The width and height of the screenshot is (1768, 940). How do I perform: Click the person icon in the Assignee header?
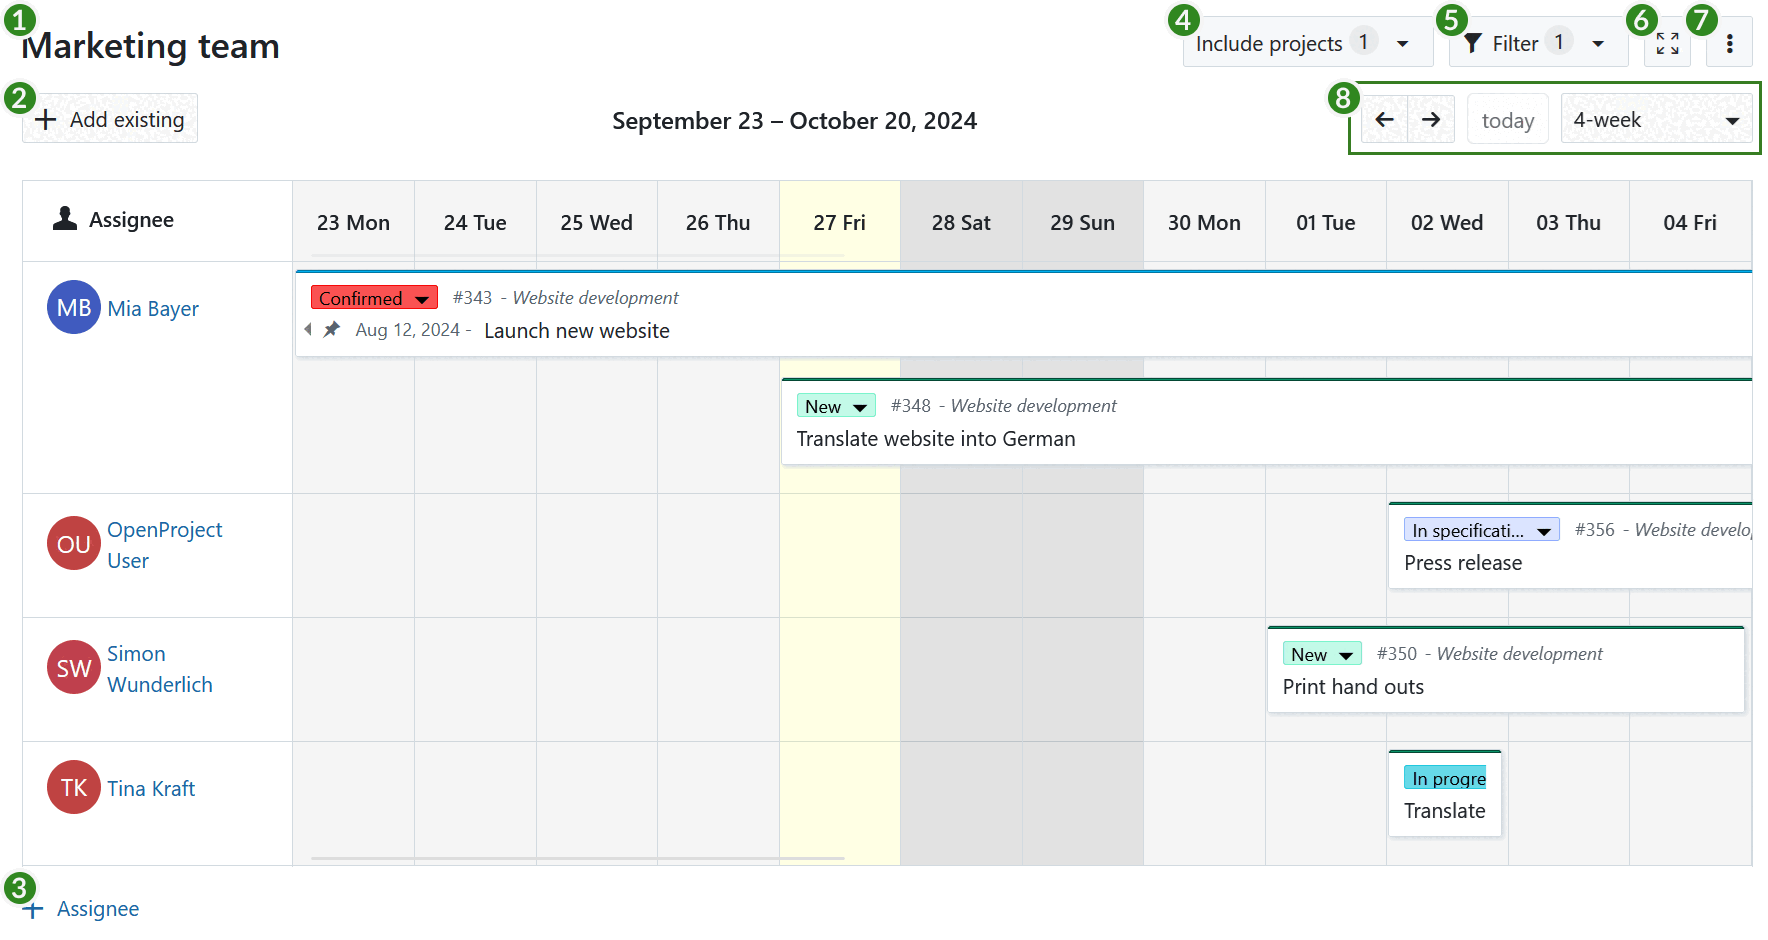[63, 219]
